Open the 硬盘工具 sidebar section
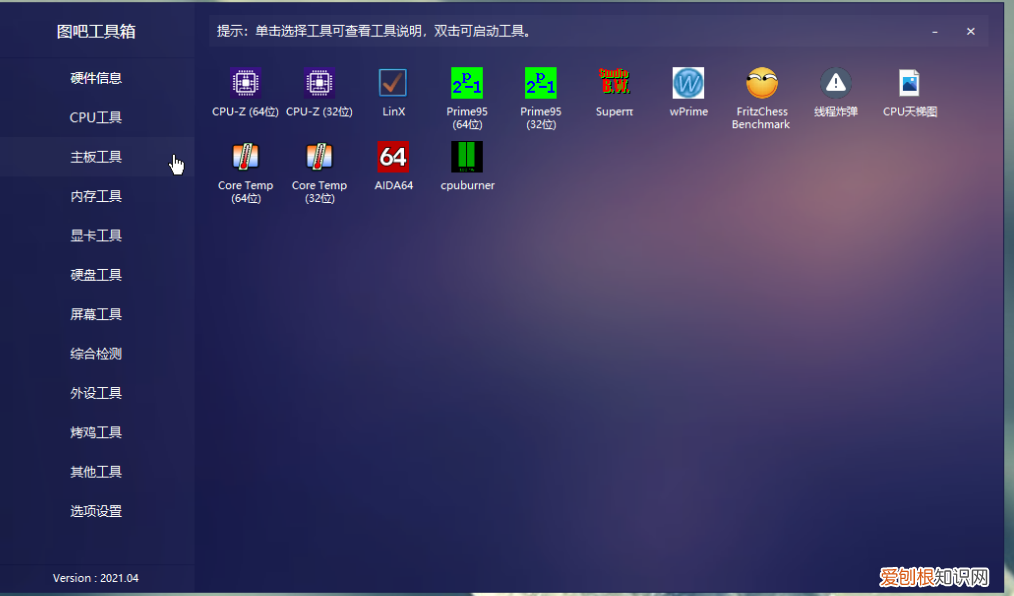The image size is (1014, 596). tap(96, 275)
